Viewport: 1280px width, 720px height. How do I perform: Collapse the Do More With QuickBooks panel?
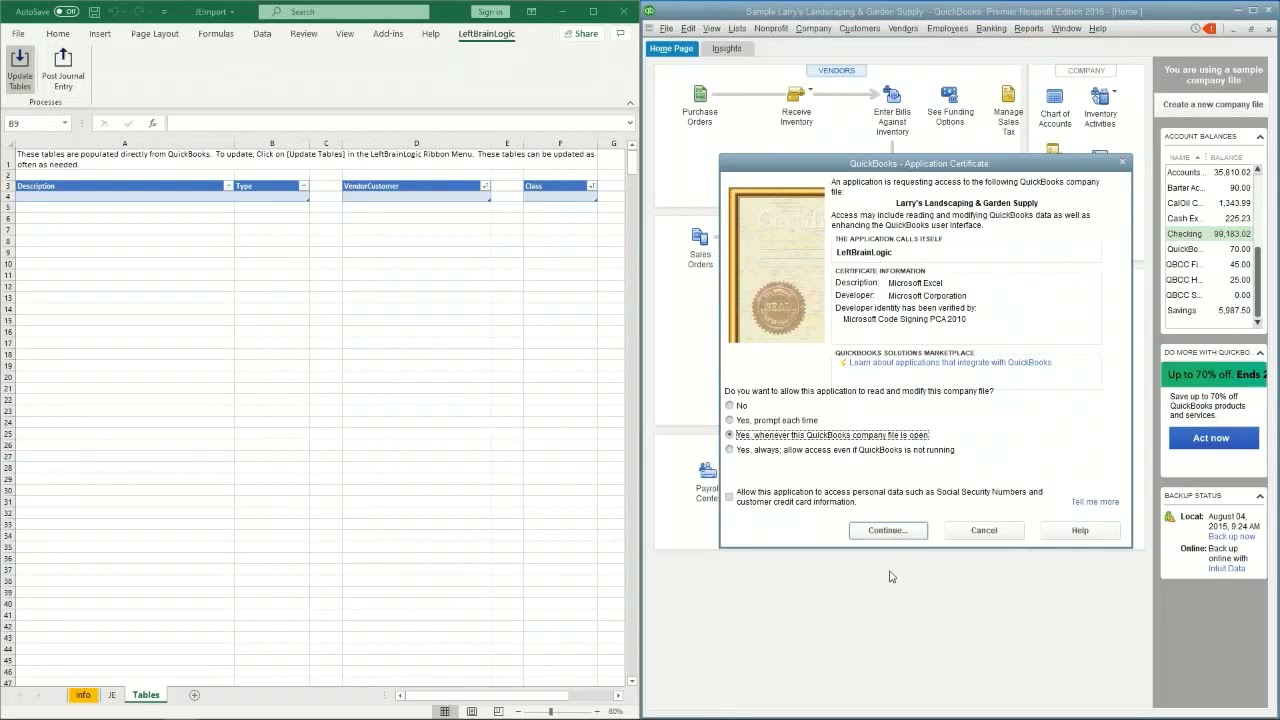point(1259,352)
